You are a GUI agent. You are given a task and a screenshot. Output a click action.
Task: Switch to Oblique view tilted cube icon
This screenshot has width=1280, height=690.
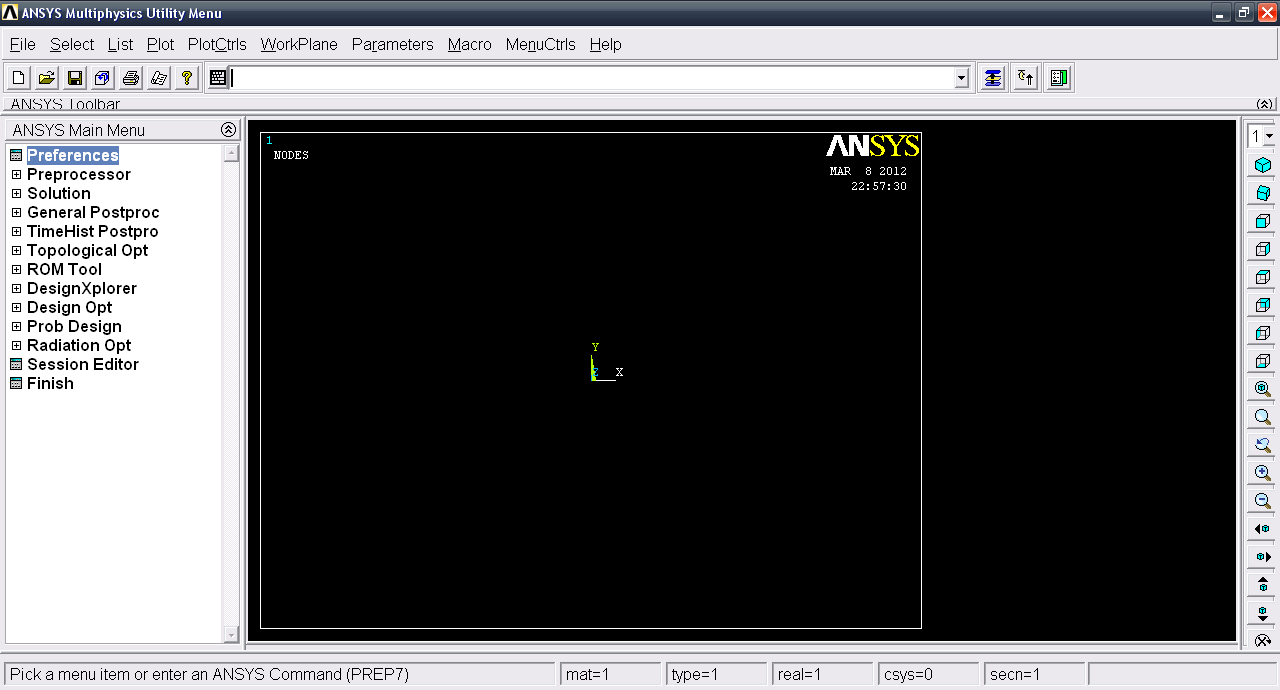tap(1263, 193)
